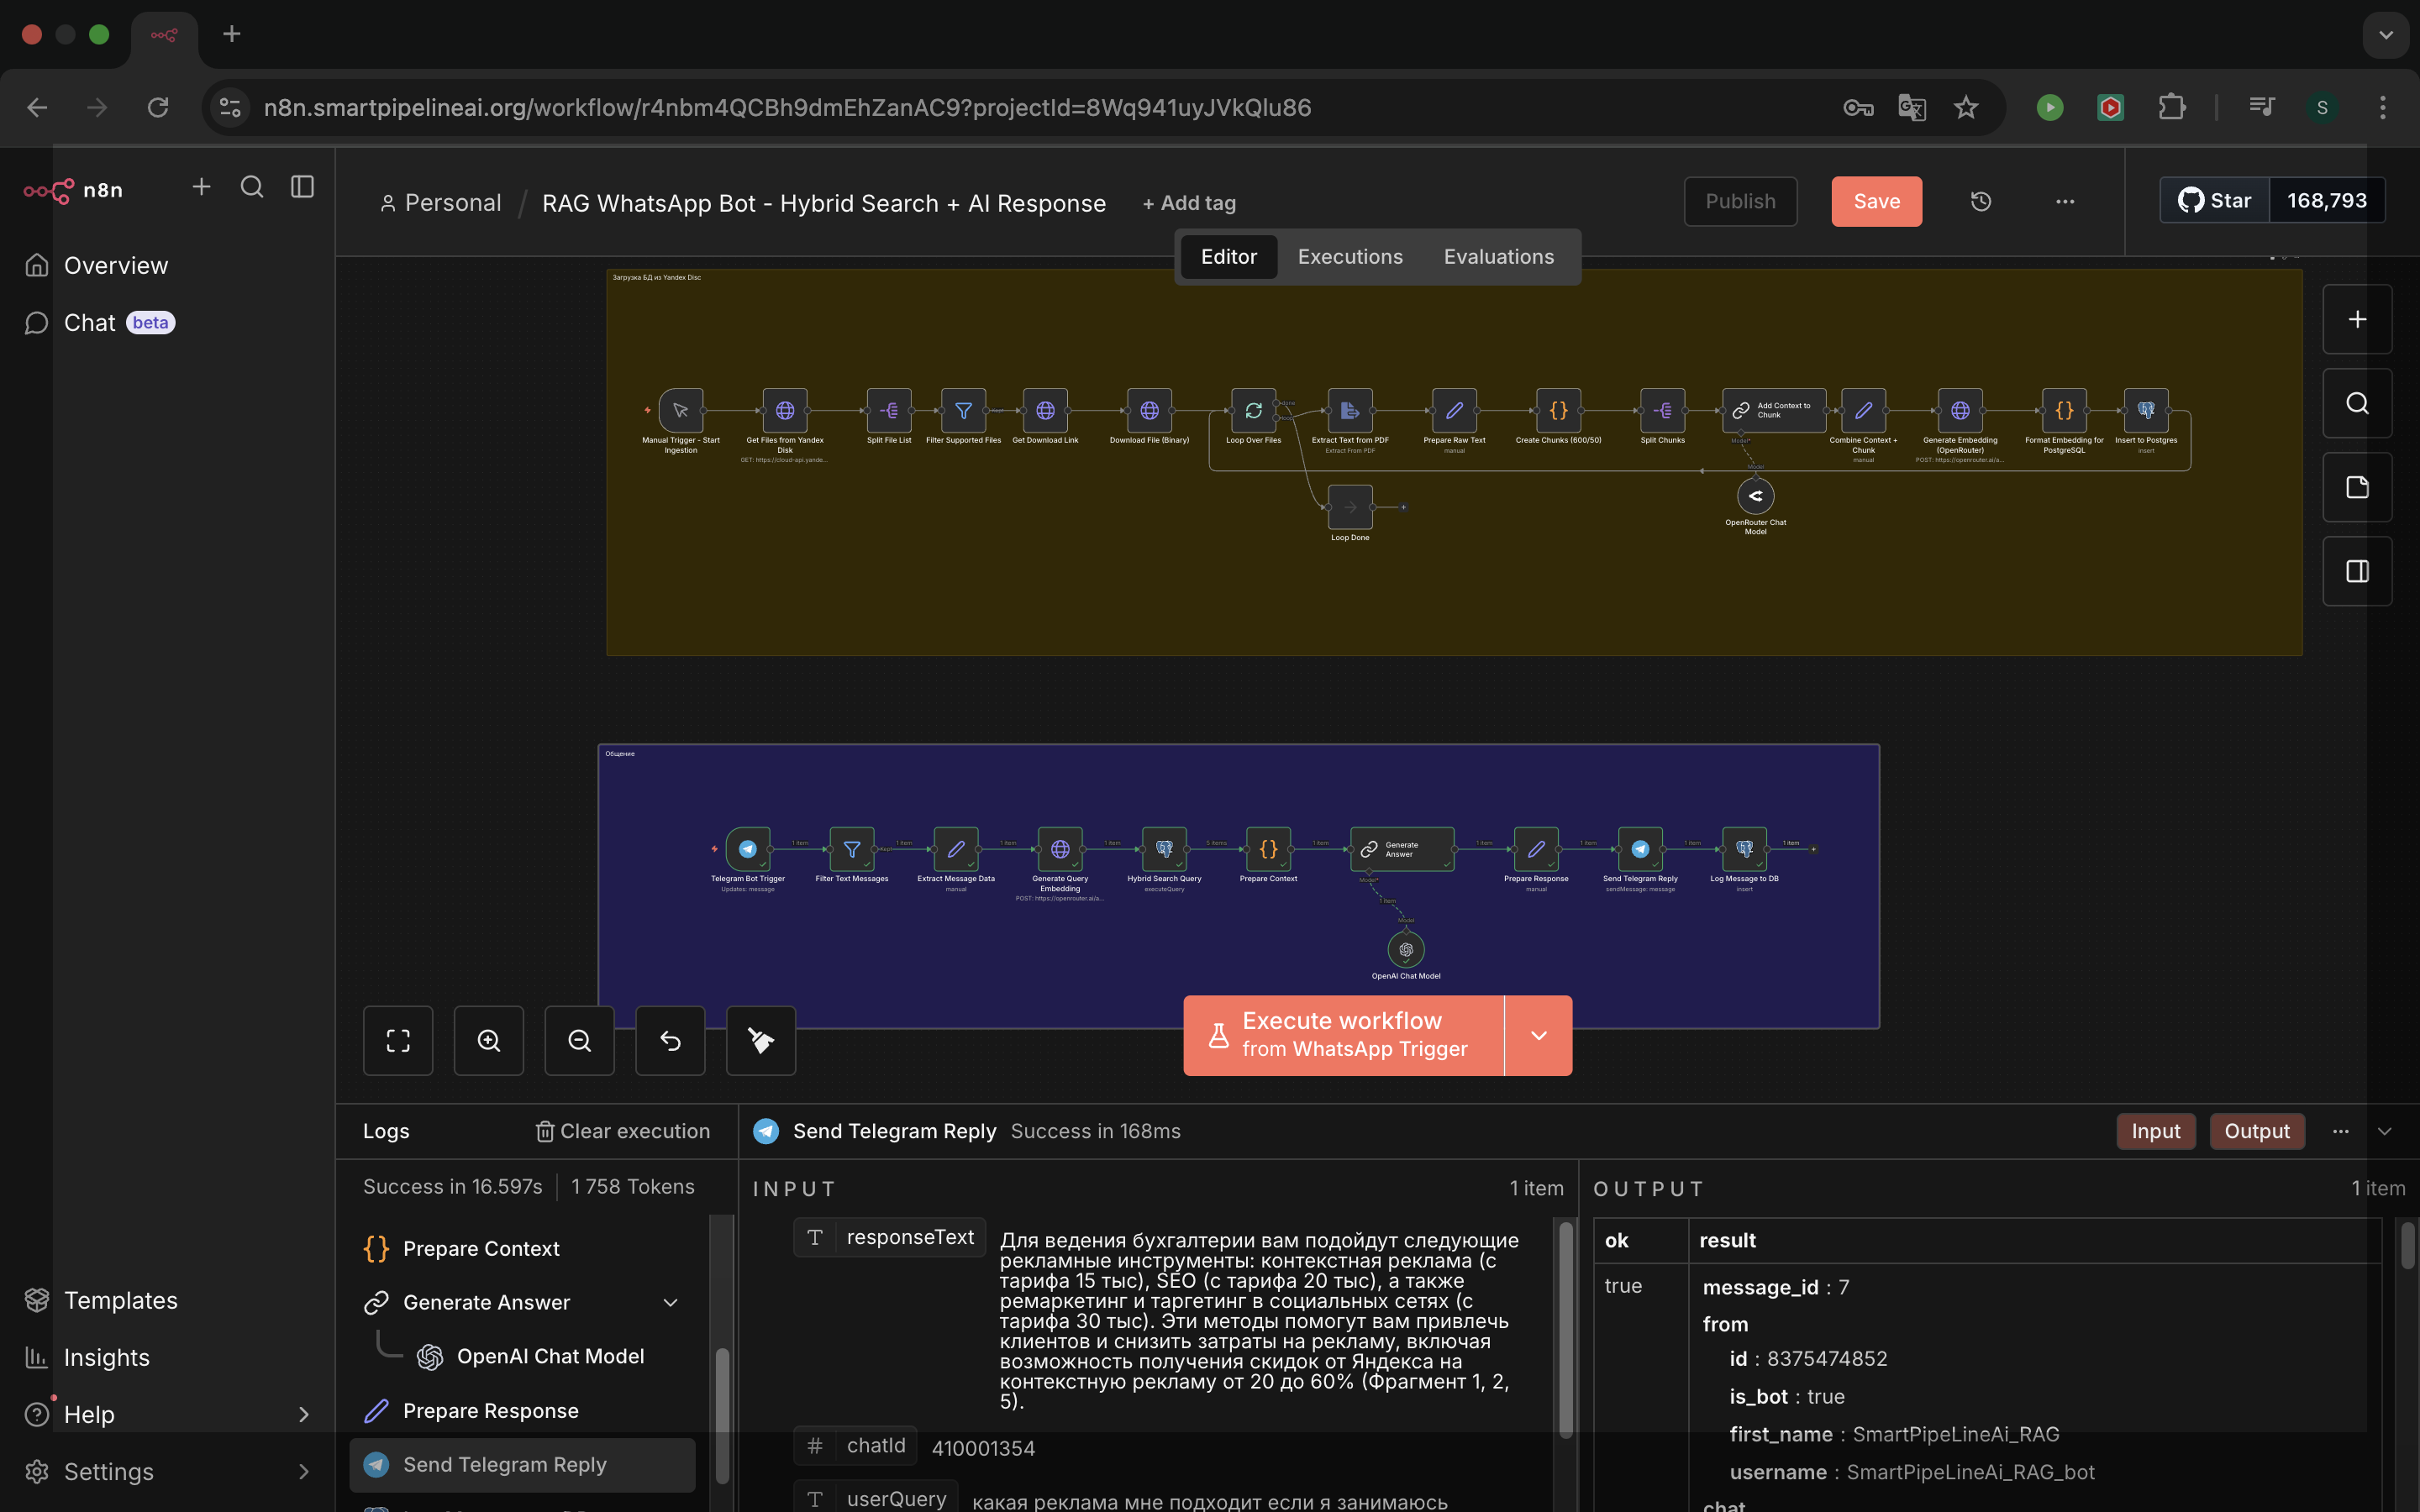The width and height of the screenshot is (2420, 1512).
Task: Collapse Generate Answer log entry
Action: coord(670,1302)
